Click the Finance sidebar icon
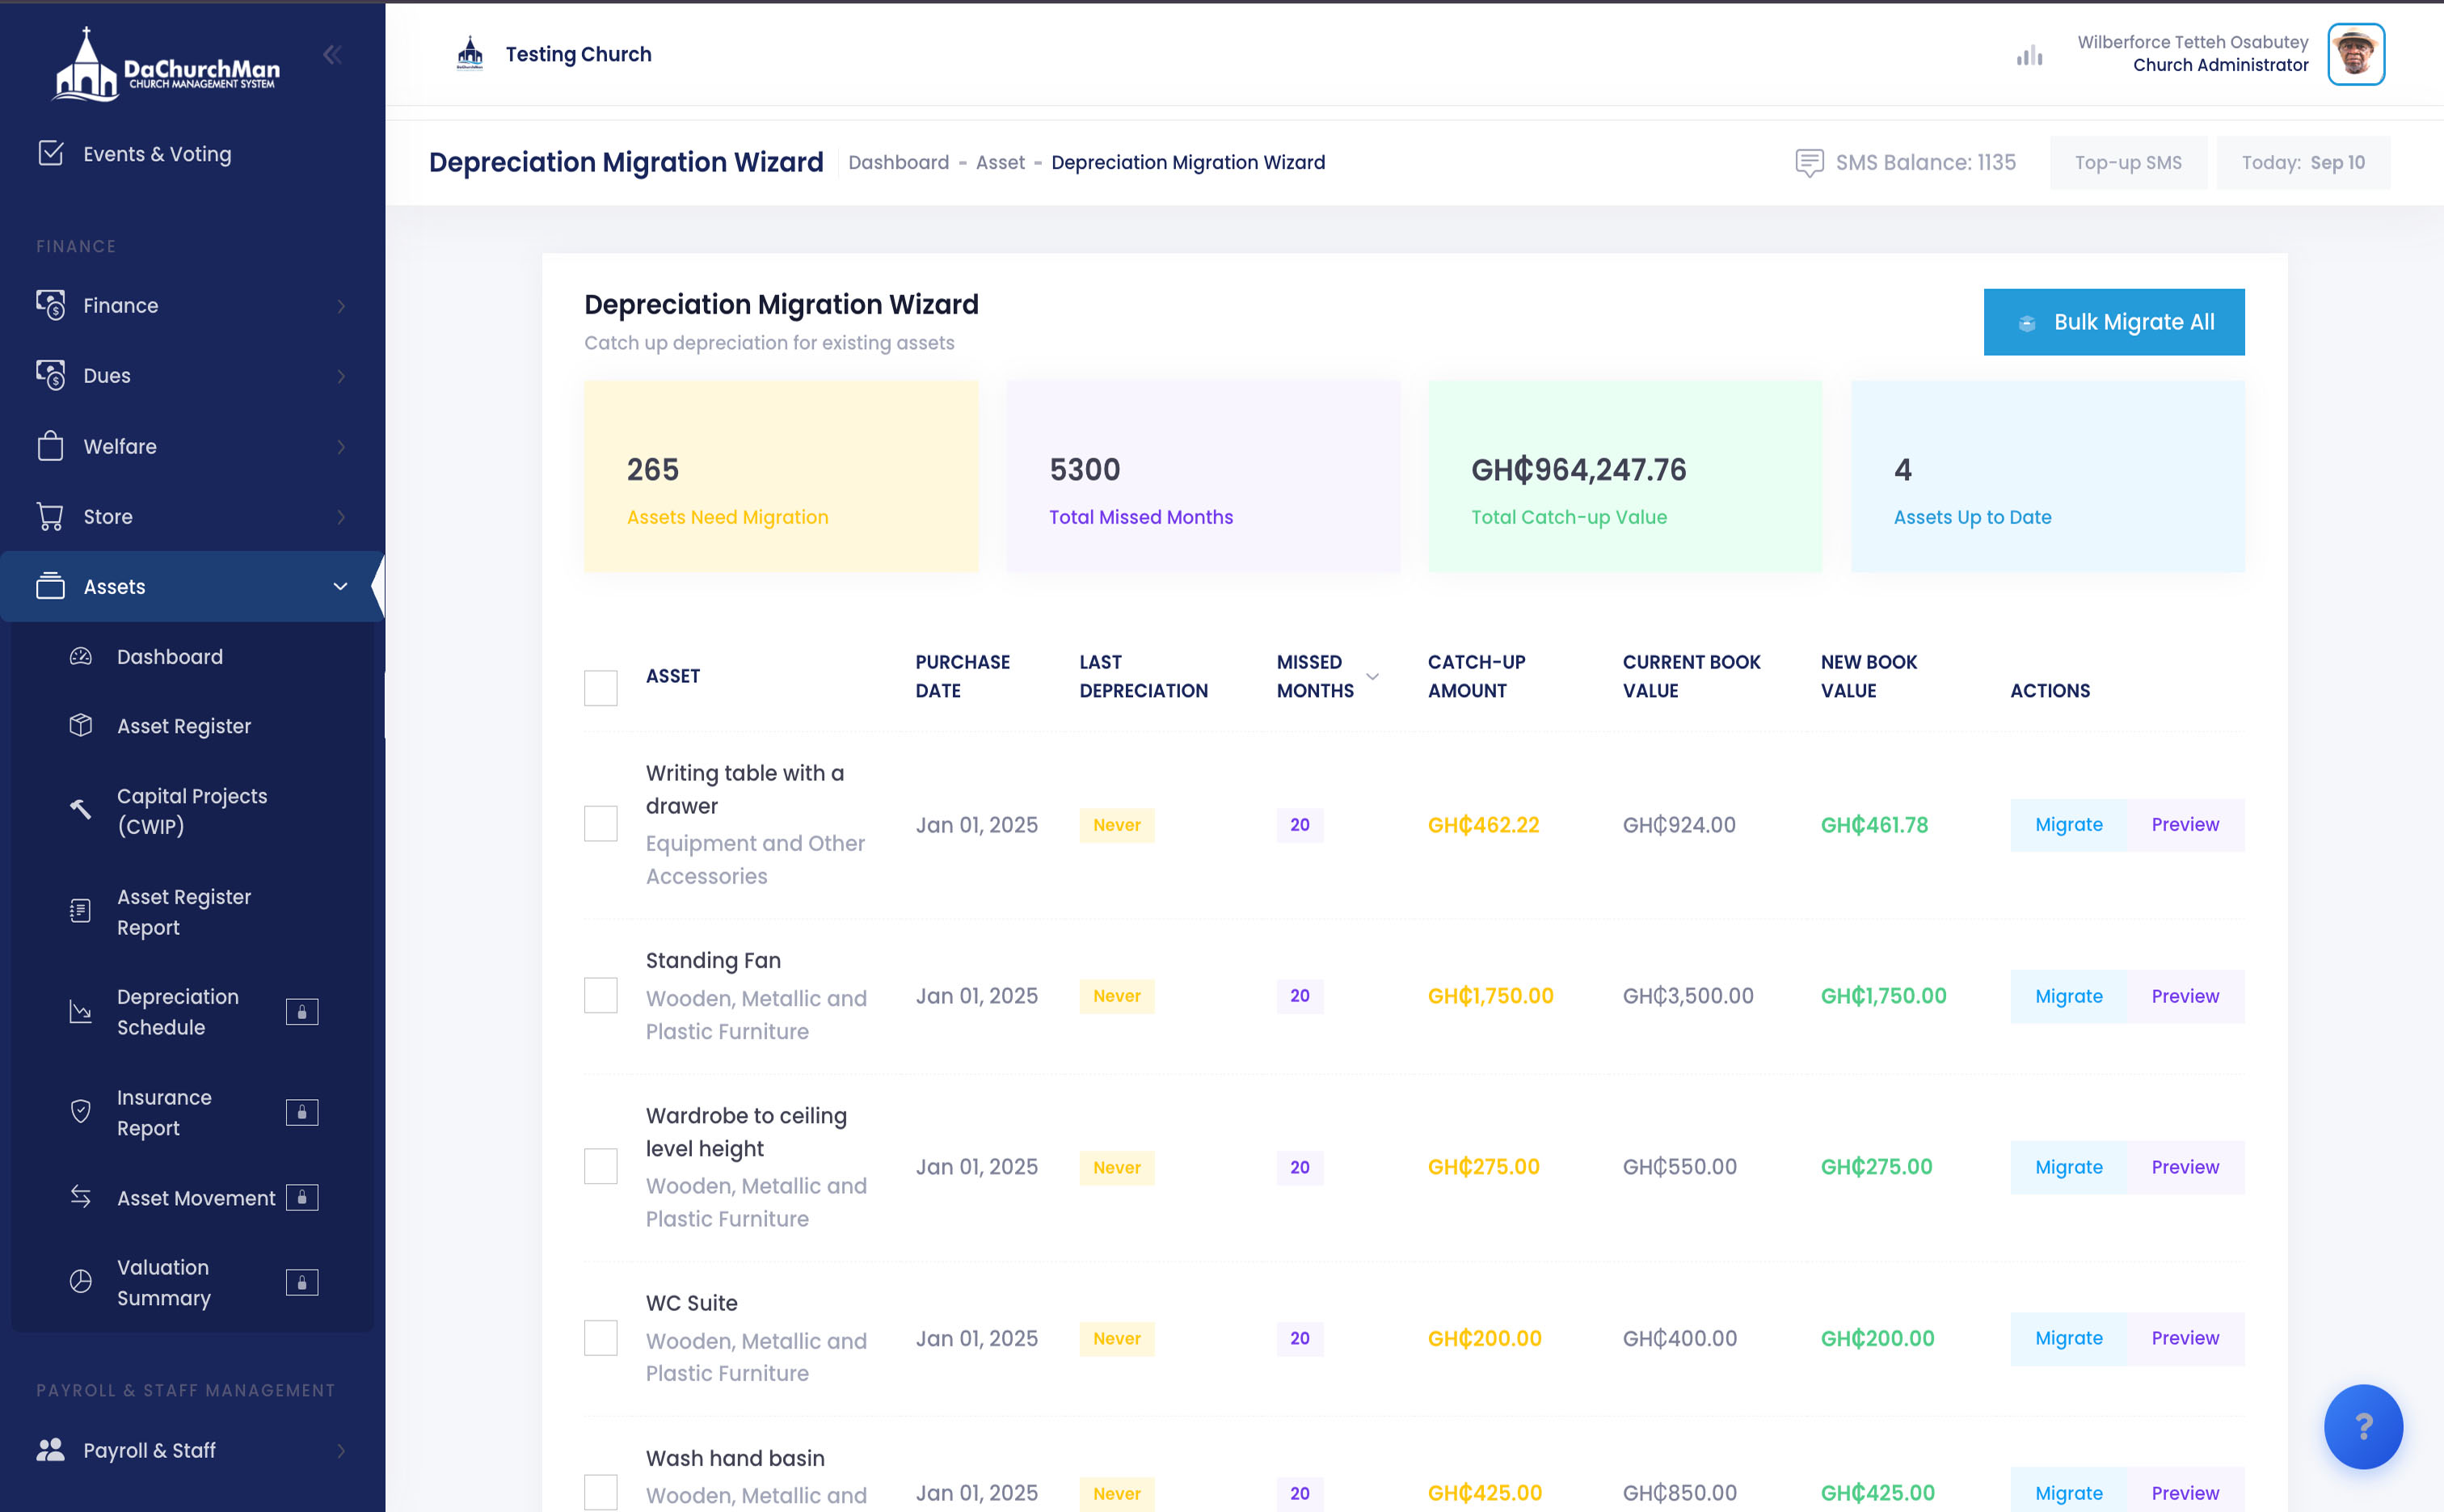Screen dimensions: 2444x1512 coord(51,305)
